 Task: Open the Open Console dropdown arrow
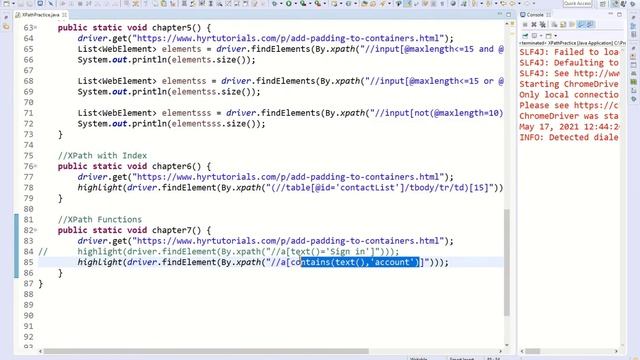click(x=556, y=36)
